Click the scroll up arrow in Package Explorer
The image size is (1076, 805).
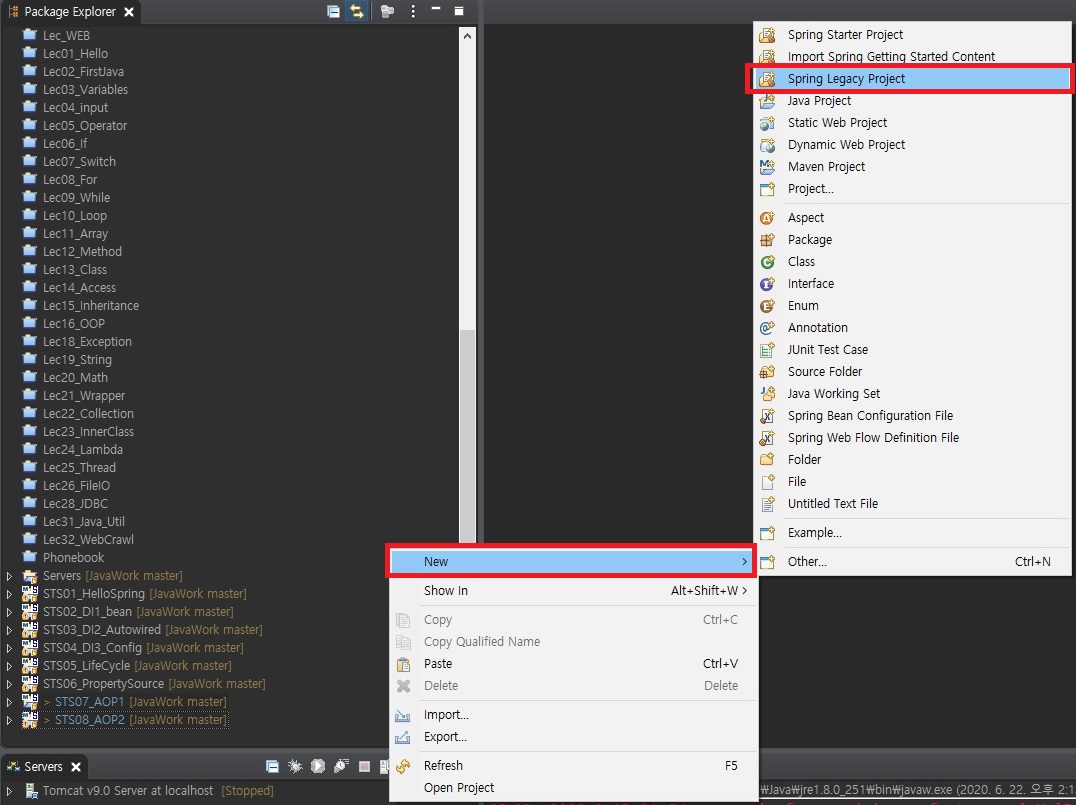[x=467, y=36]
